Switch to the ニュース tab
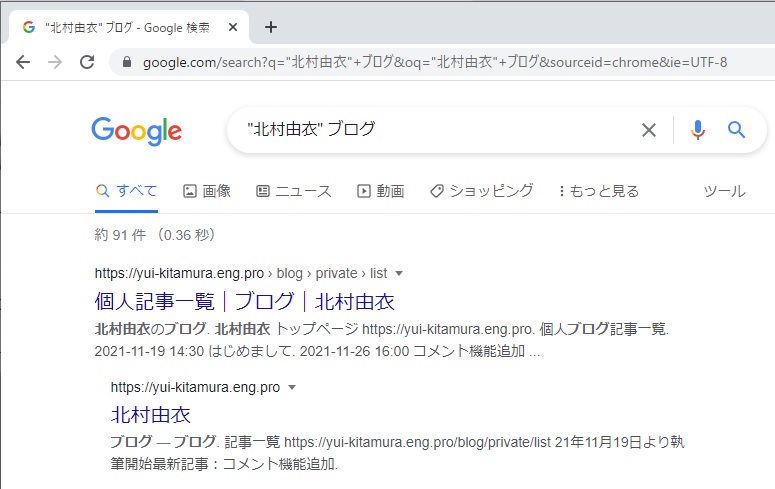Screen dimensions: 775x489 (294, 191)
